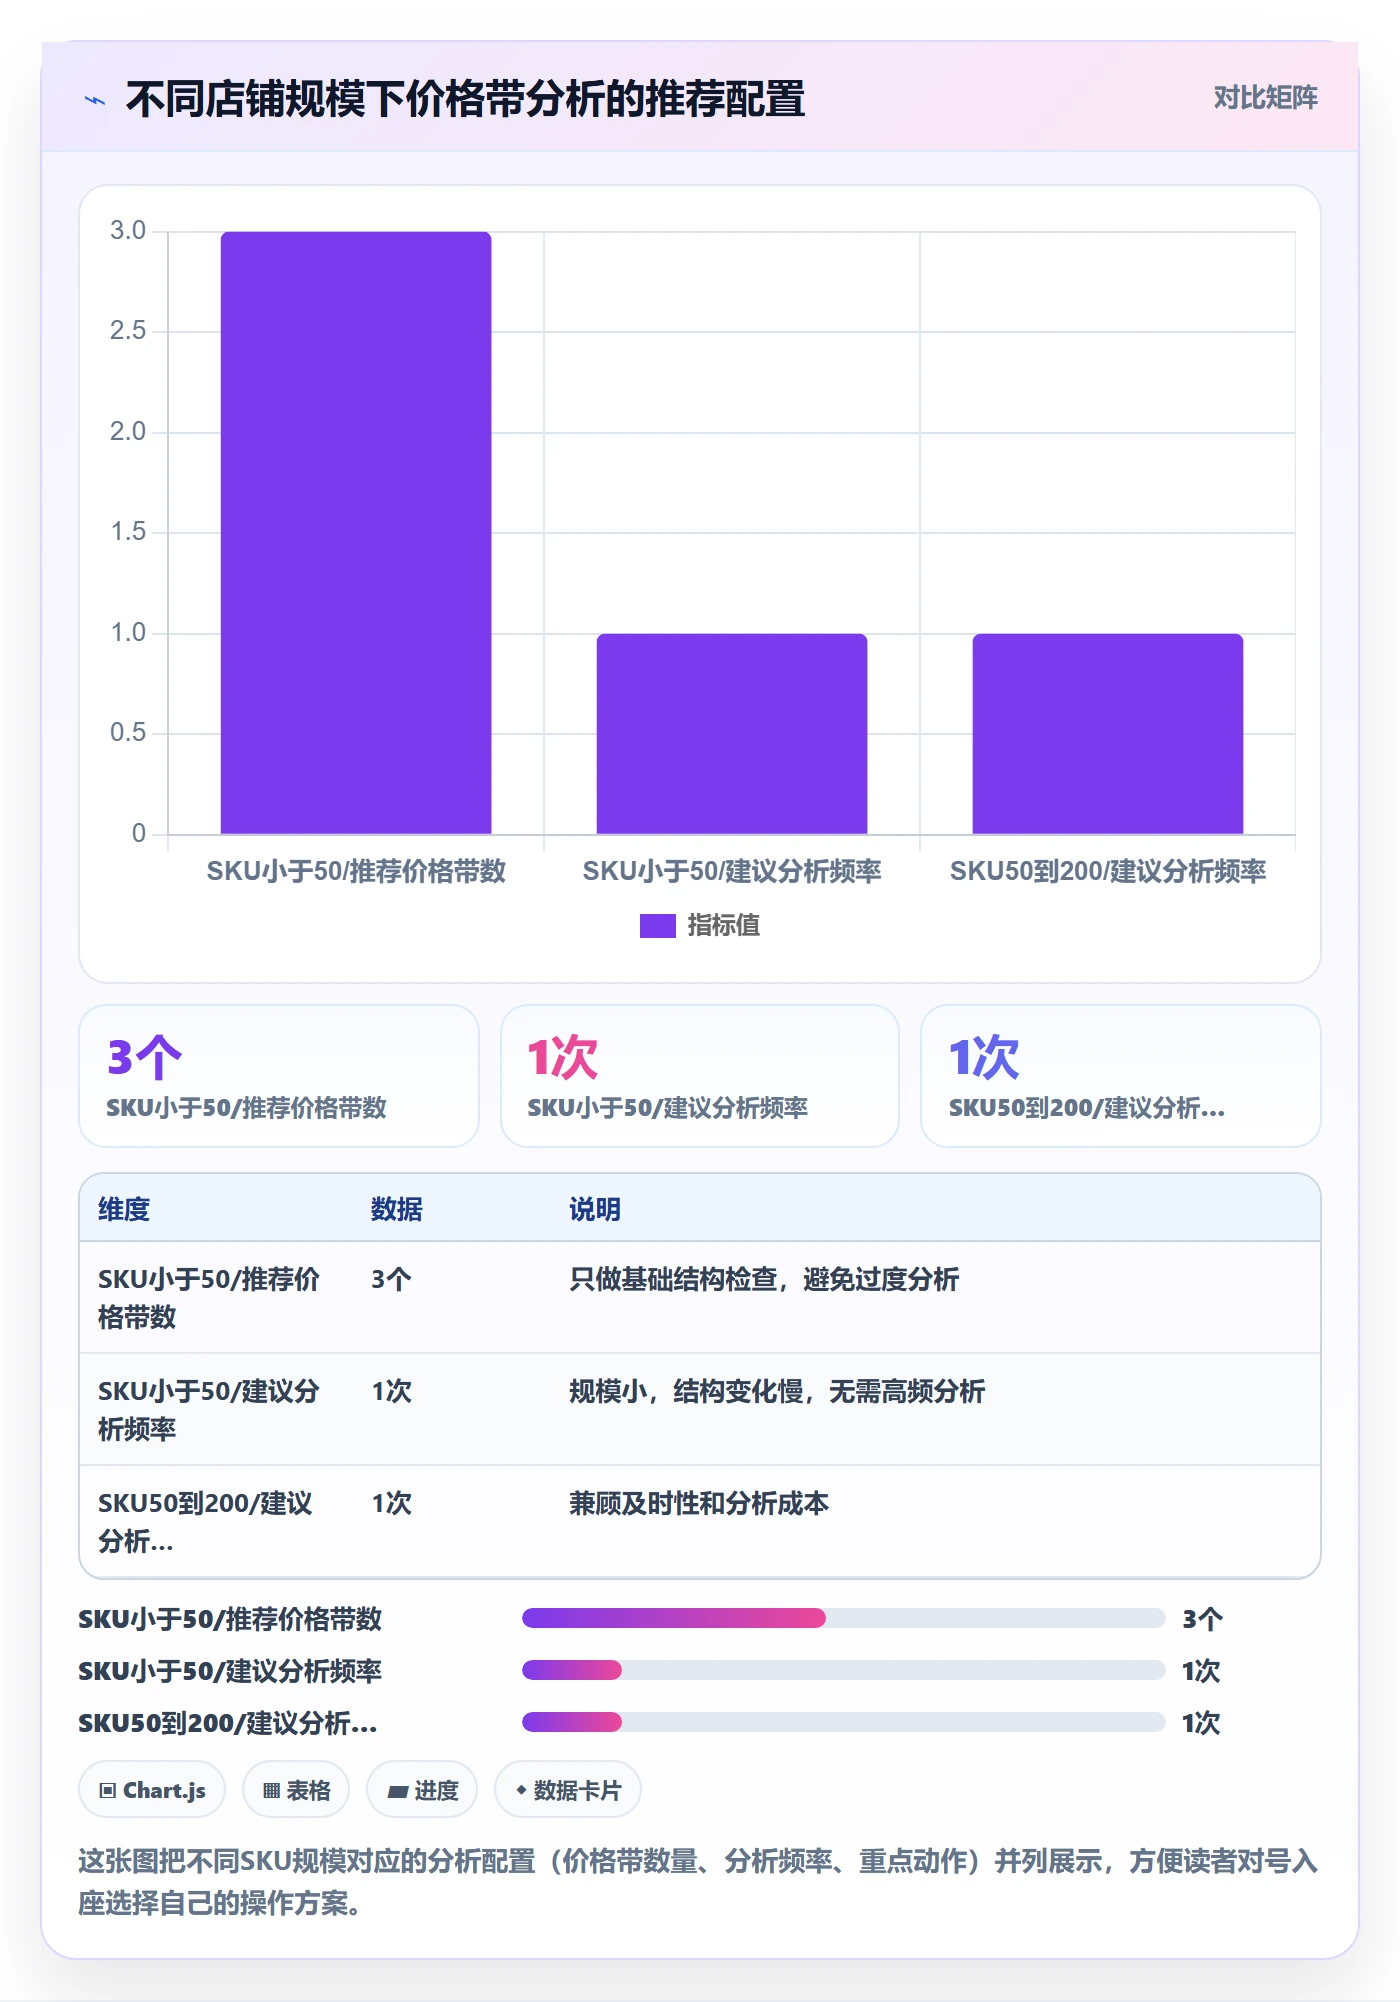Click the x-axis label SKU50到200/建议分析频率
The height and width of the screenshot is (2002, 1400).
pos(1108,871)
